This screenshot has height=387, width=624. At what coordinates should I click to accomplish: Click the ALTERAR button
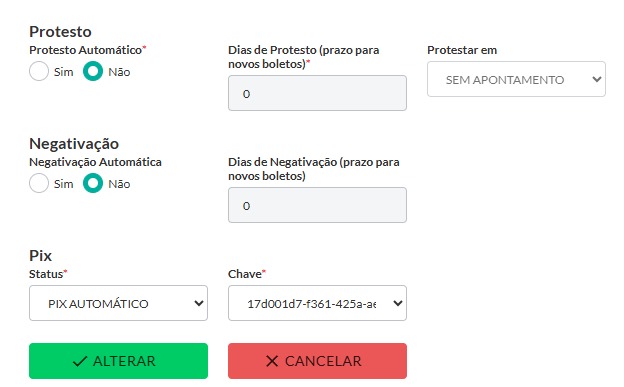[118, 361]
